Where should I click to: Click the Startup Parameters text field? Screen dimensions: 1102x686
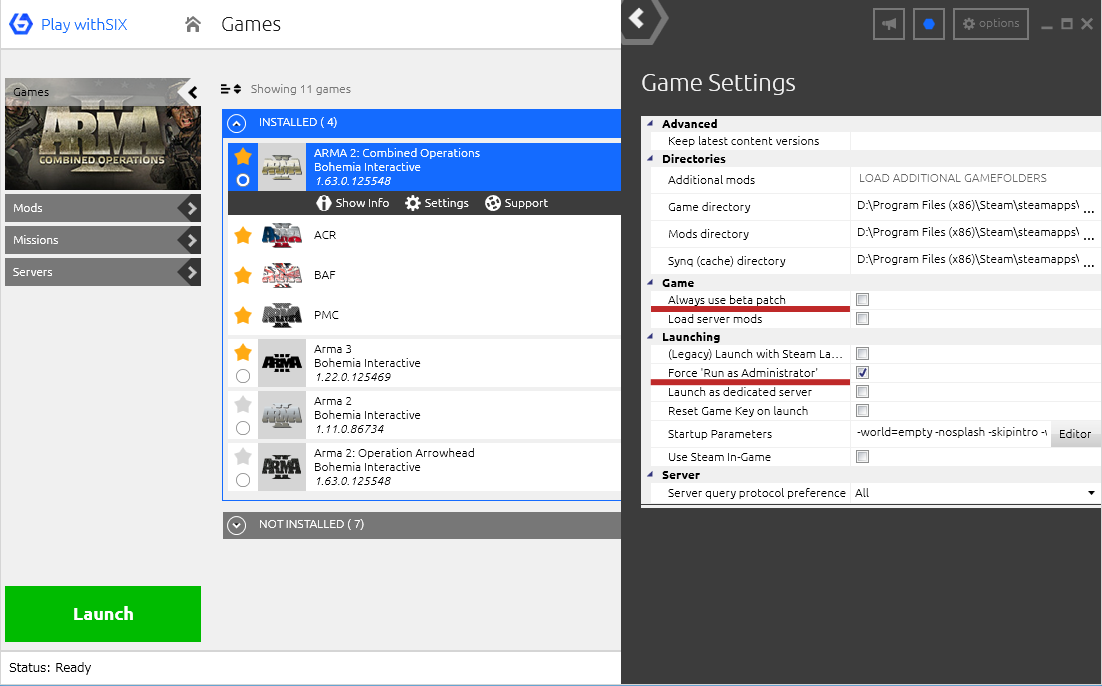click(951, 433)
